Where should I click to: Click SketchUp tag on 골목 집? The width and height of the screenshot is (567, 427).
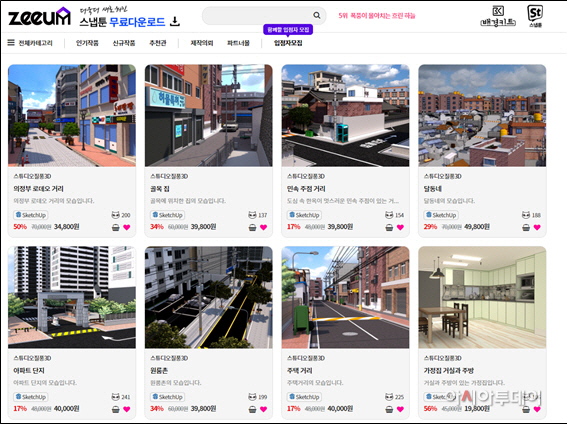[x=167, y=215]
